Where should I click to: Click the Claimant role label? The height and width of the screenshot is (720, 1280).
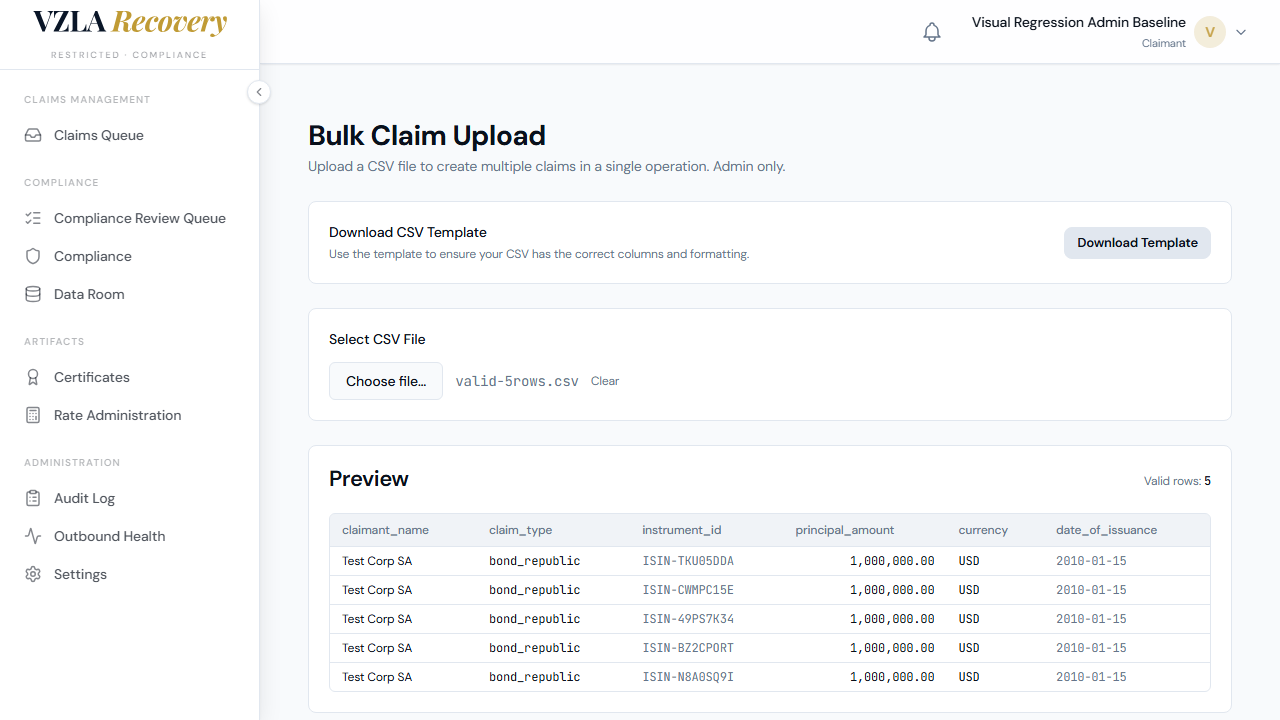1164,43
